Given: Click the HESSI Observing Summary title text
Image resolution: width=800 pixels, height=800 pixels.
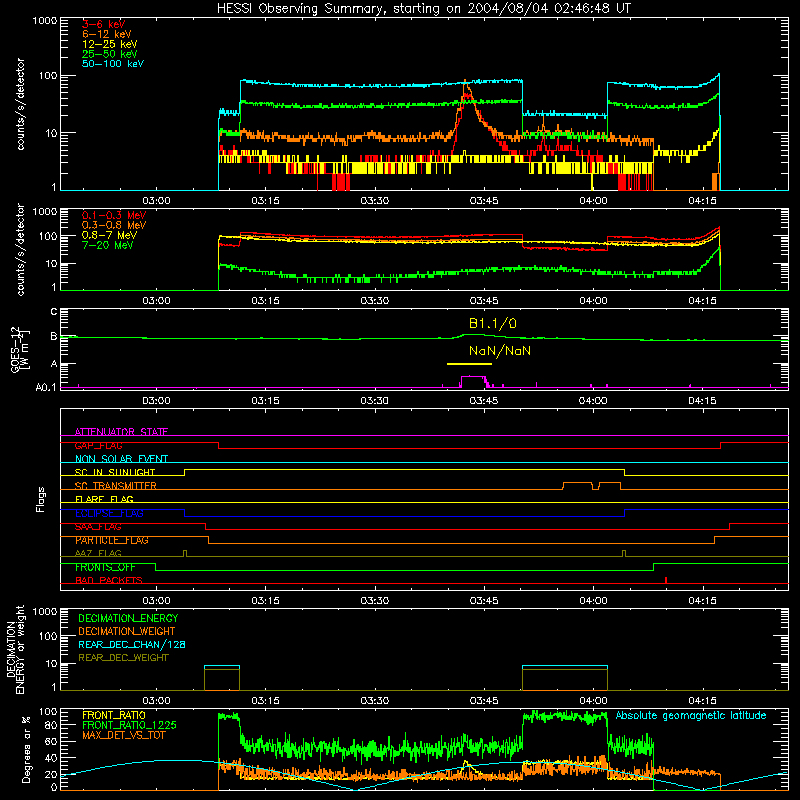Looking at the screenshot, I should pyautogui.click(x=424, y=8).
